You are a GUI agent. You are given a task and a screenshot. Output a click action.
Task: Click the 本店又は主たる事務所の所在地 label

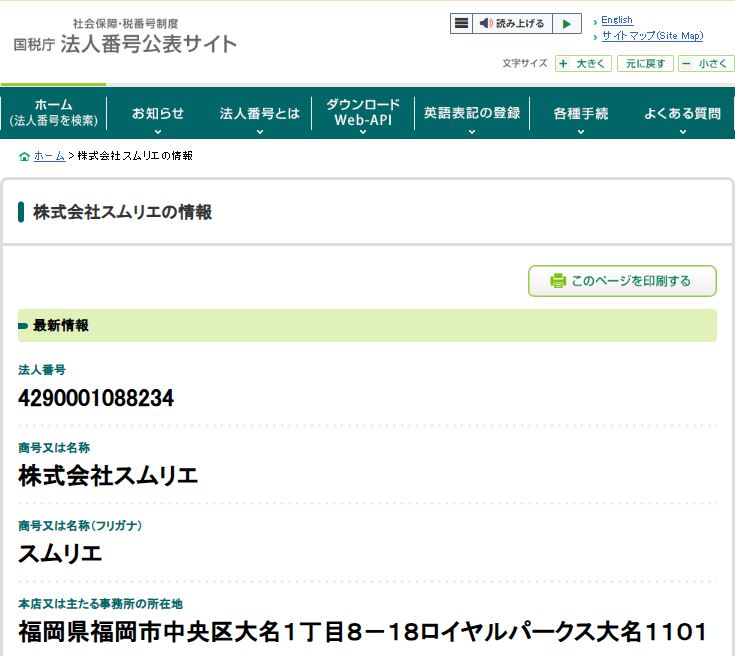coord(100,603)
